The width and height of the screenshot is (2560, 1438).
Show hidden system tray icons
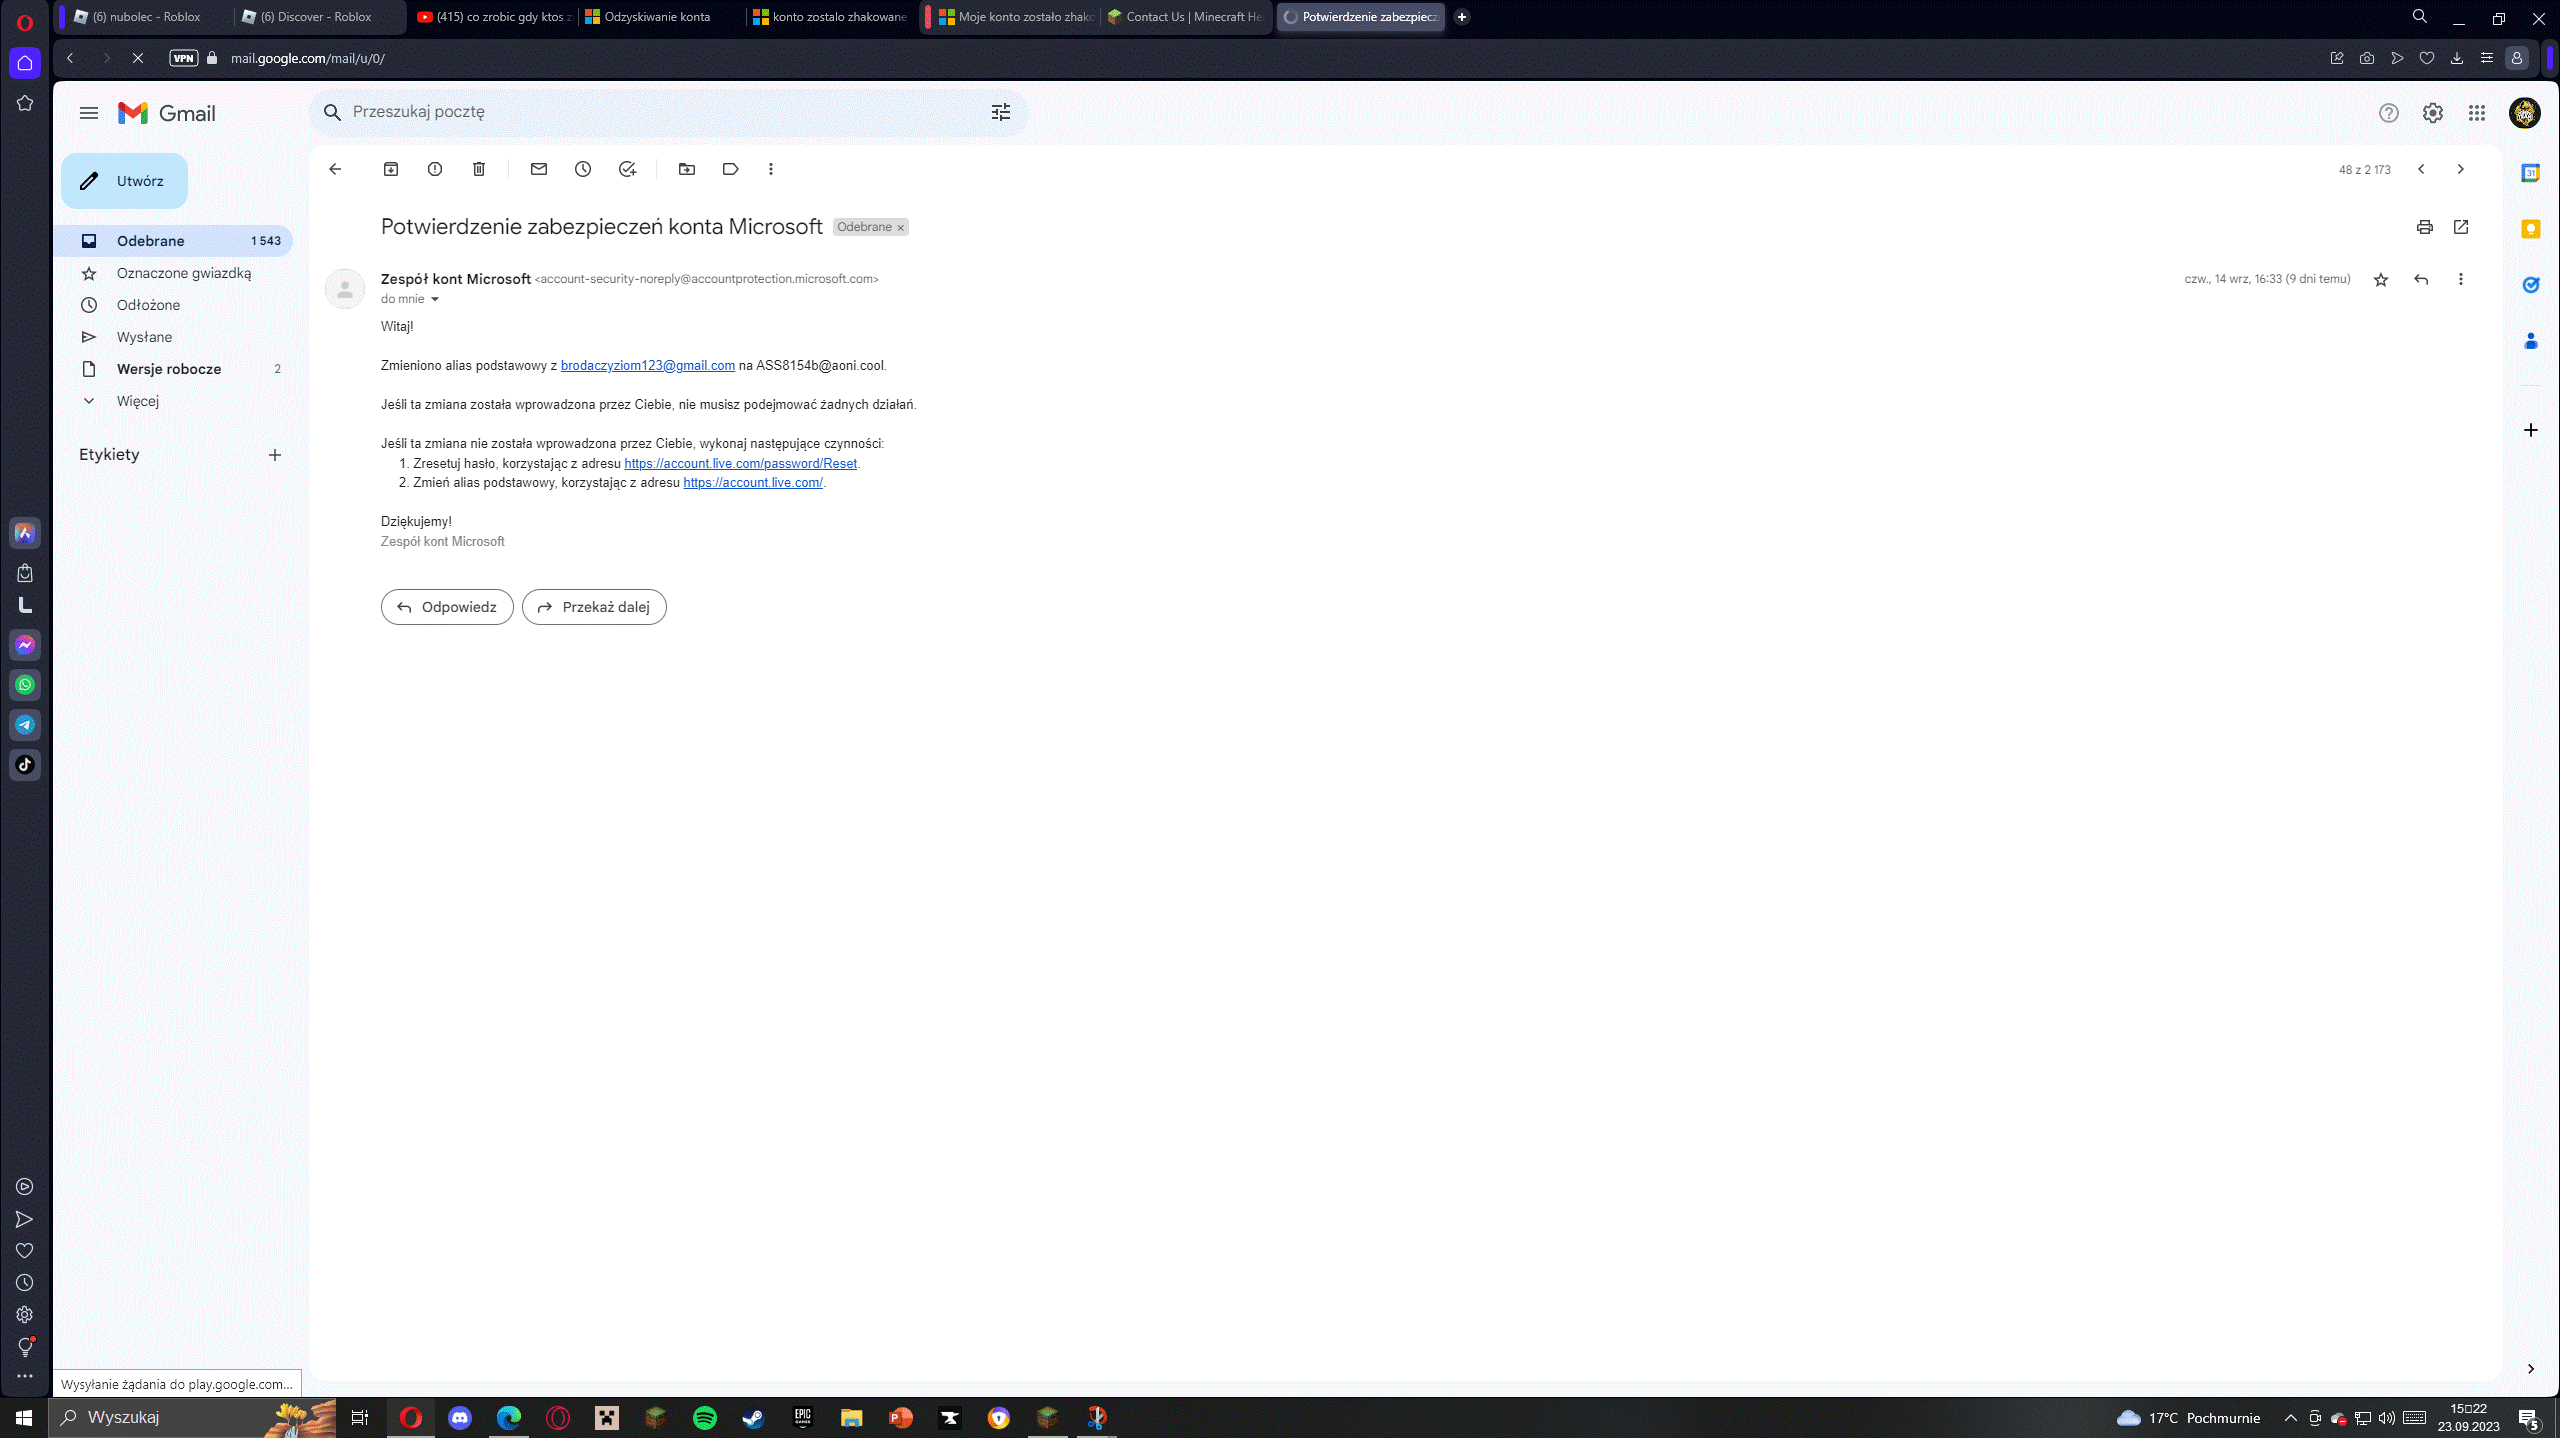click(x=2291, y=1417)
